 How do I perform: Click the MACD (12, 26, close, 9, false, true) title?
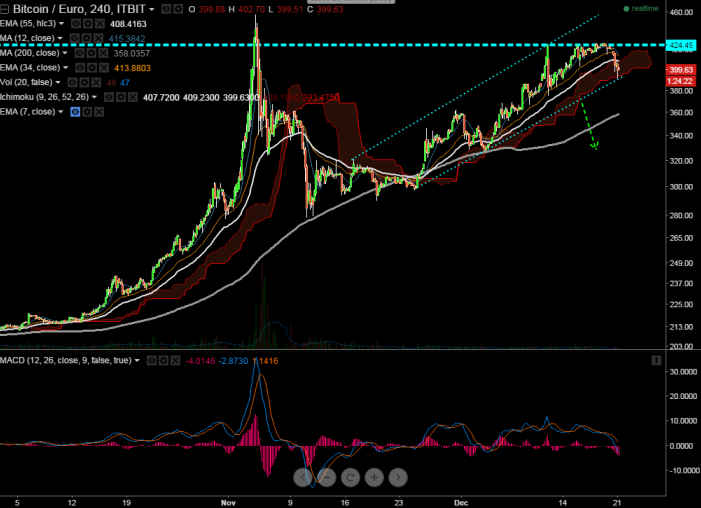[x=66, y=360]
